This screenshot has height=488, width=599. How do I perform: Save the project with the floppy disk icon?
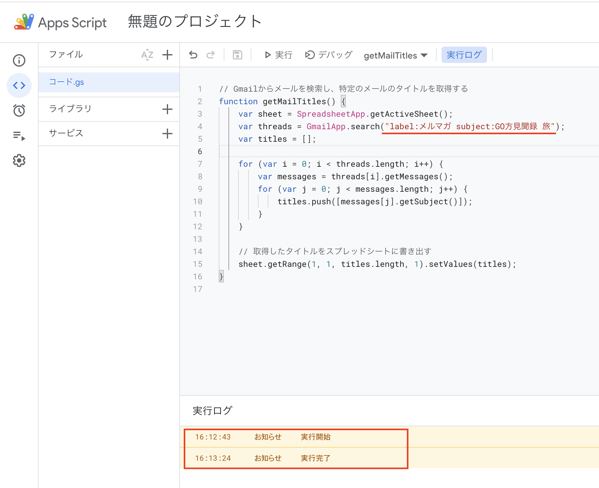pyautogui.click(x=237, y=55)
